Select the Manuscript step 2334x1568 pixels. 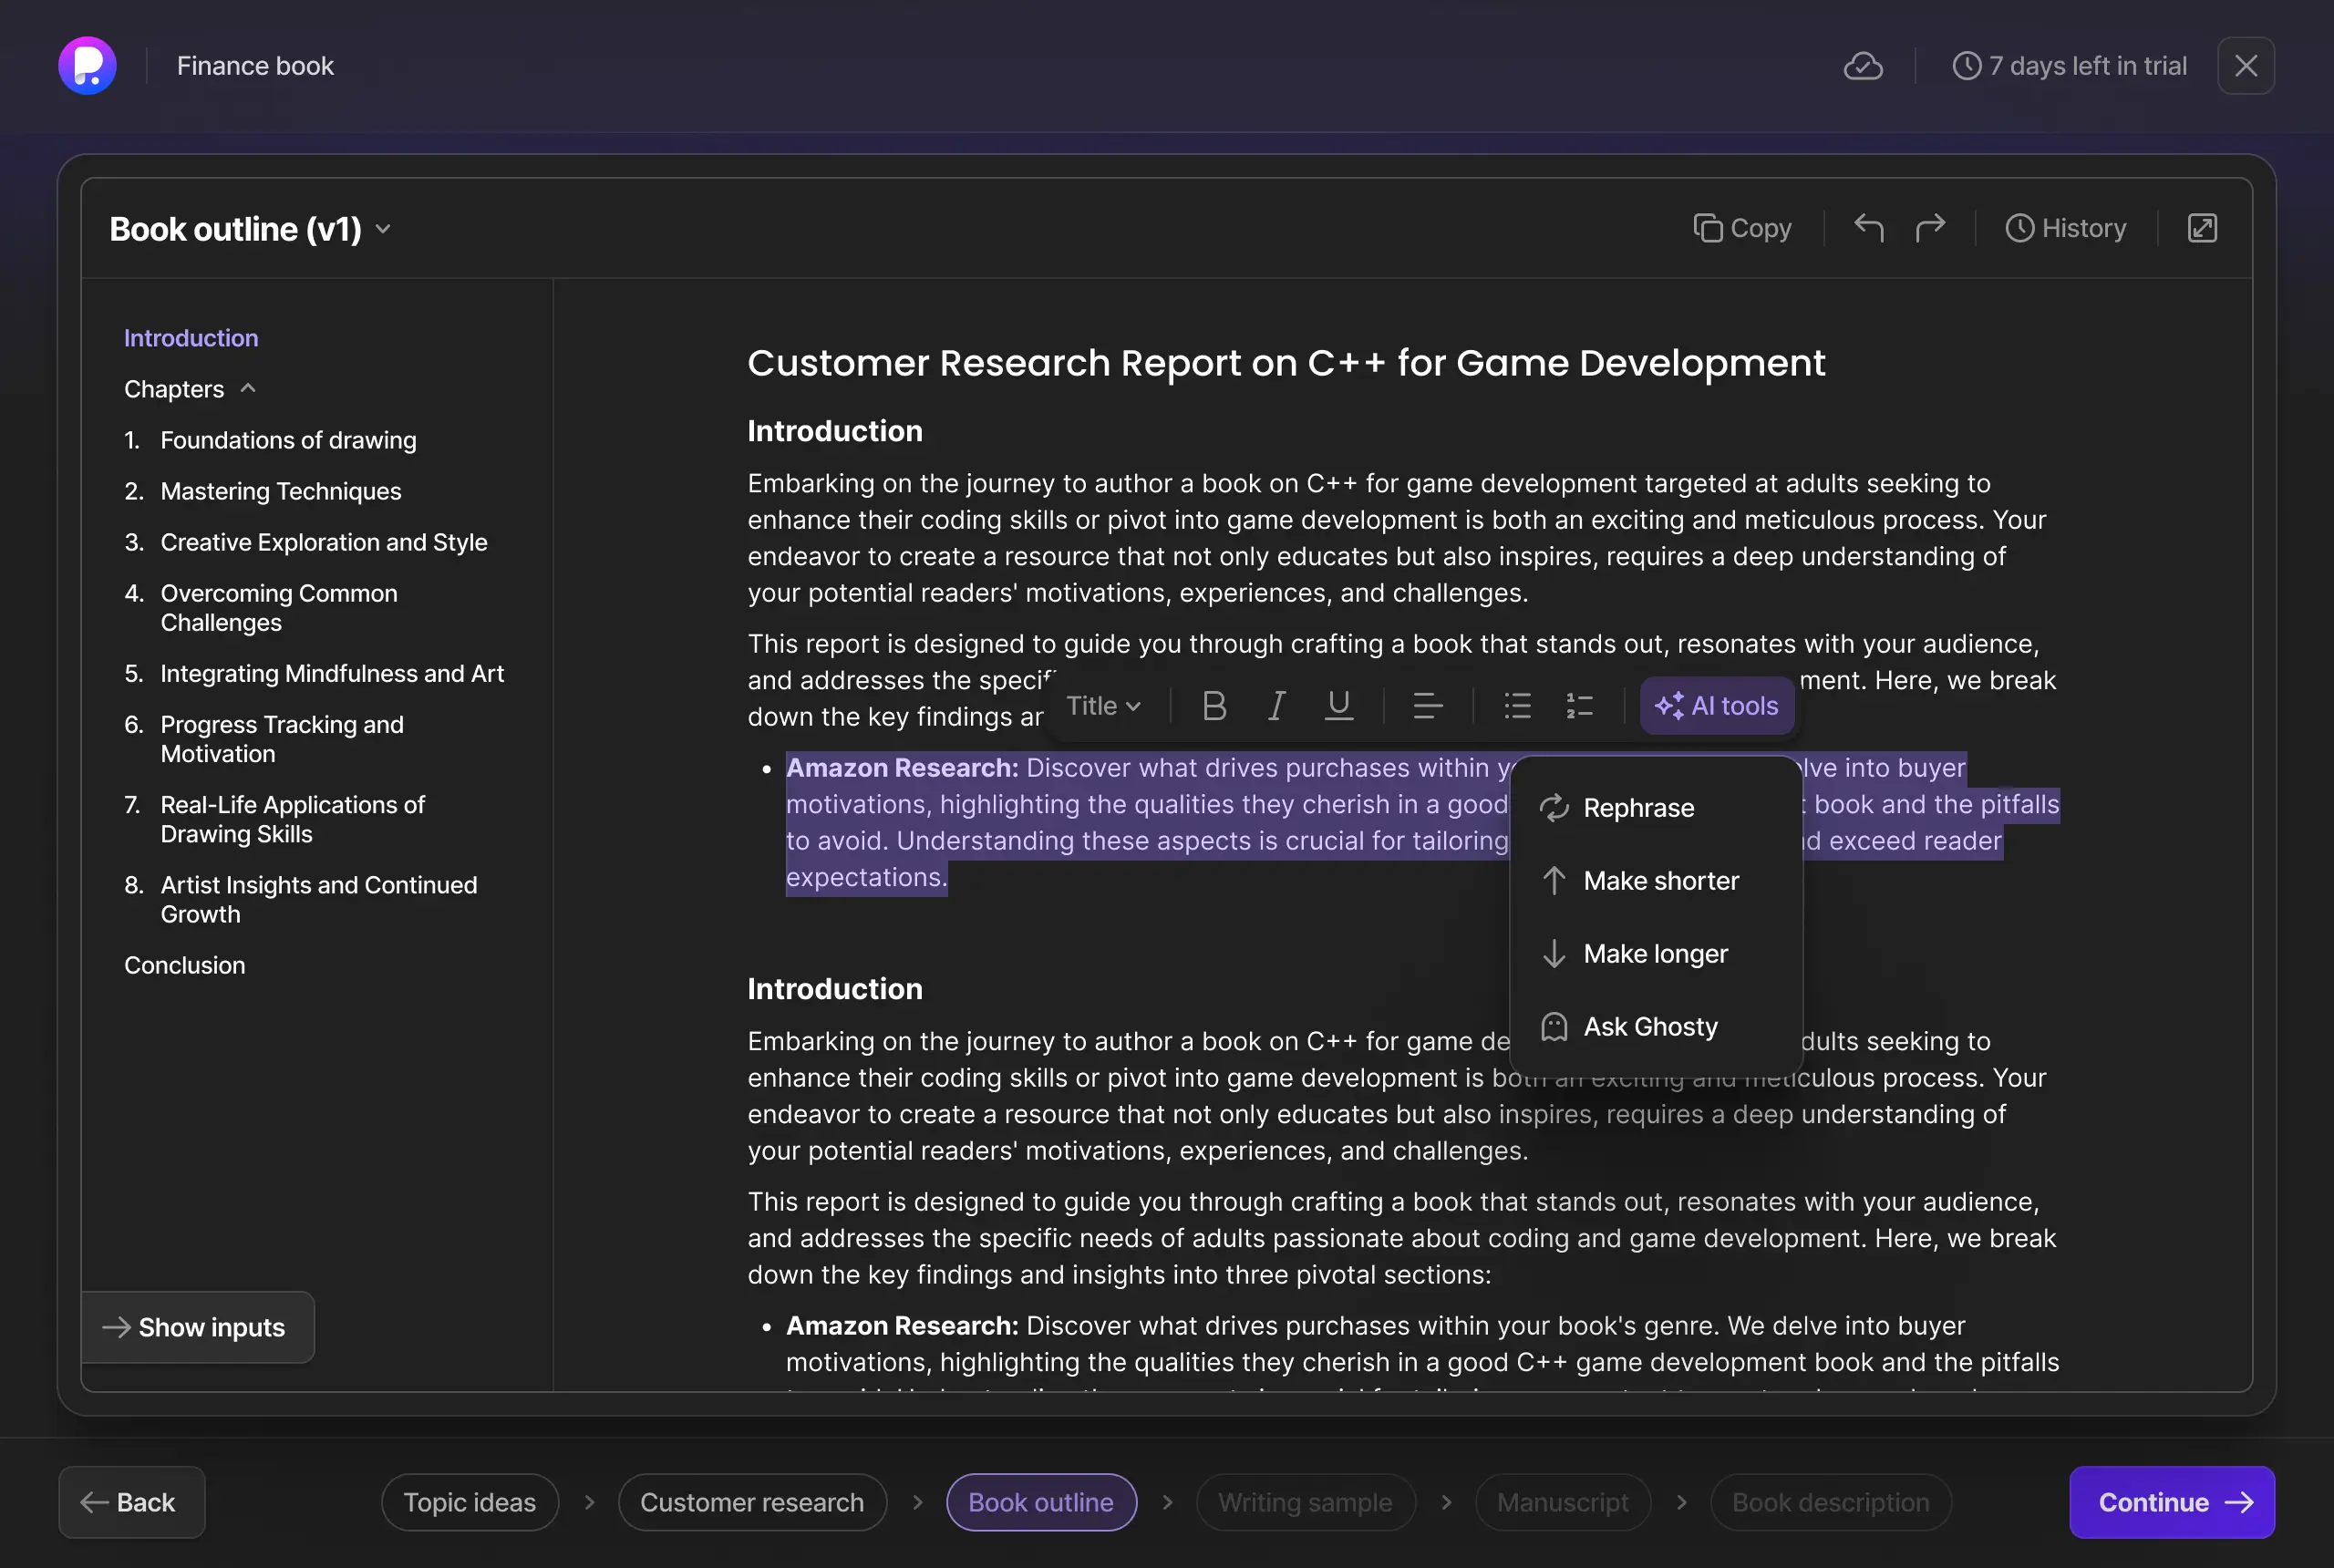pos(1562,1502)
